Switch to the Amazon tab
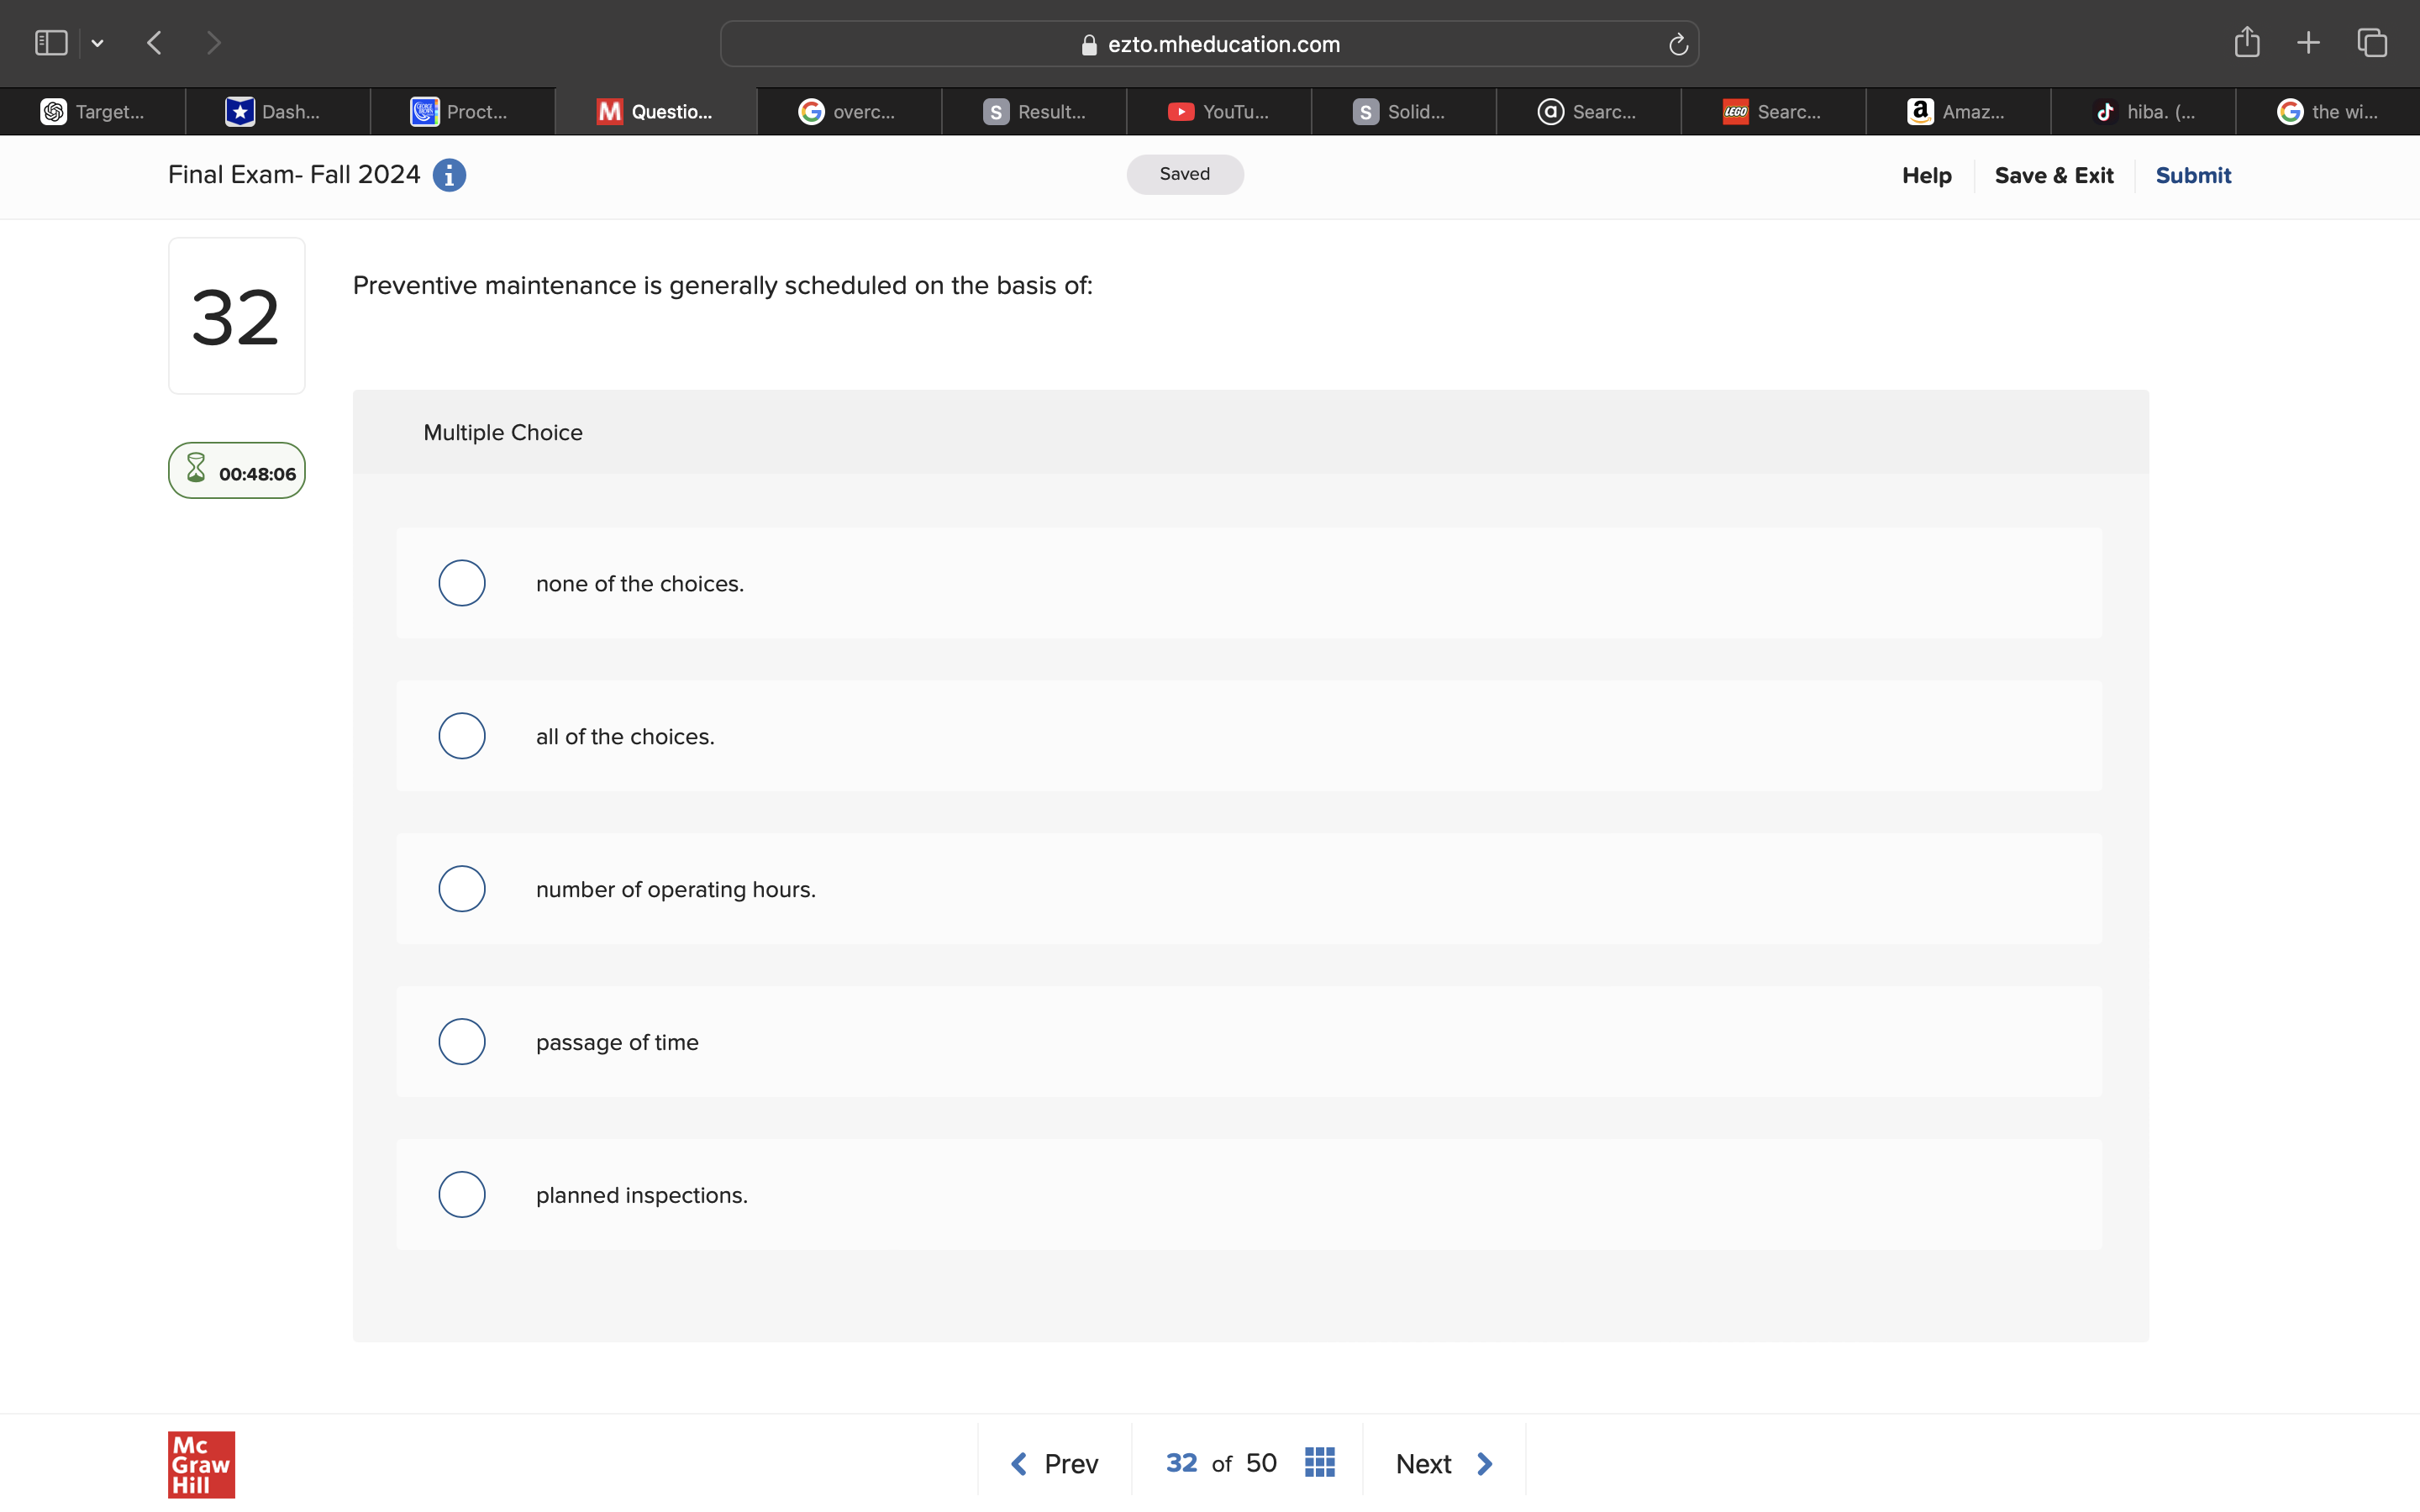This screenshot has height=1512, width=2420. [x=1957, y=112]
